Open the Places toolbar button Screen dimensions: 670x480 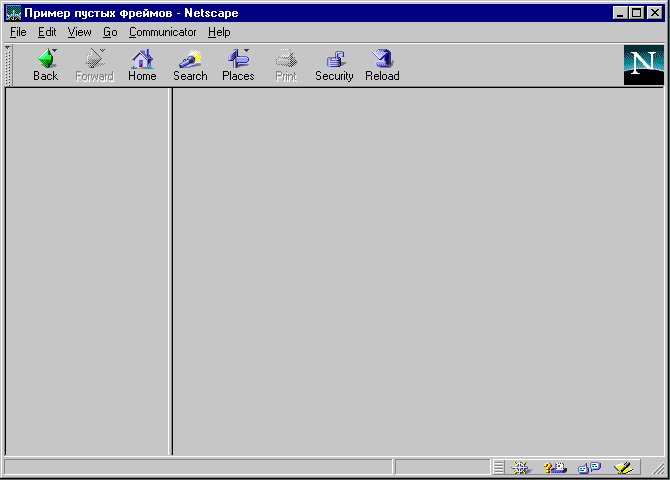238,65
